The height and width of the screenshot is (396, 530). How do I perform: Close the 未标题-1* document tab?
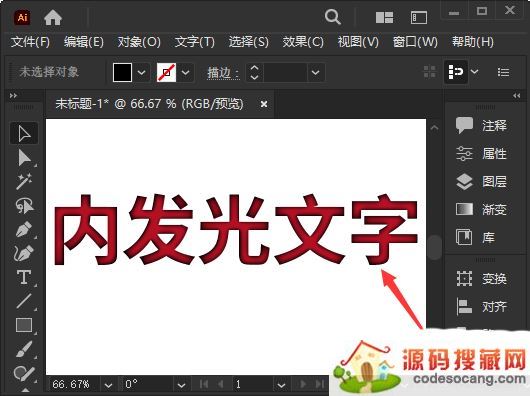[264, 104]
